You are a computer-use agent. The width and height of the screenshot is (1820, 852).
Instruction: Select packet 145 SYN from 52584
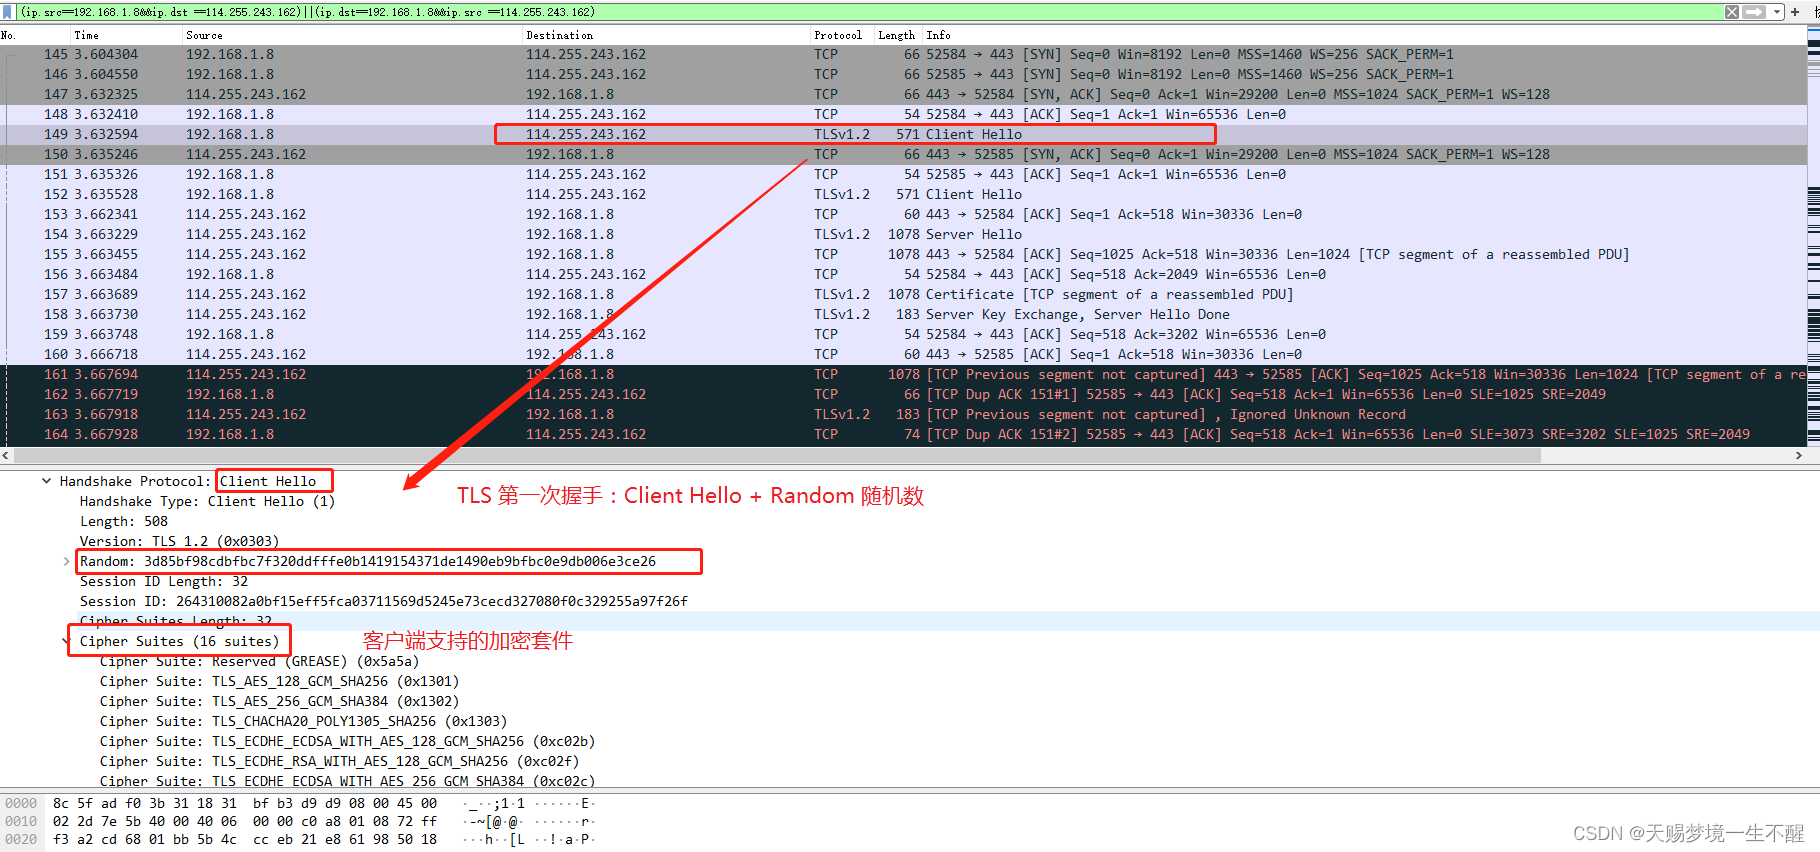pyautogui.click(x=903, y=54)
